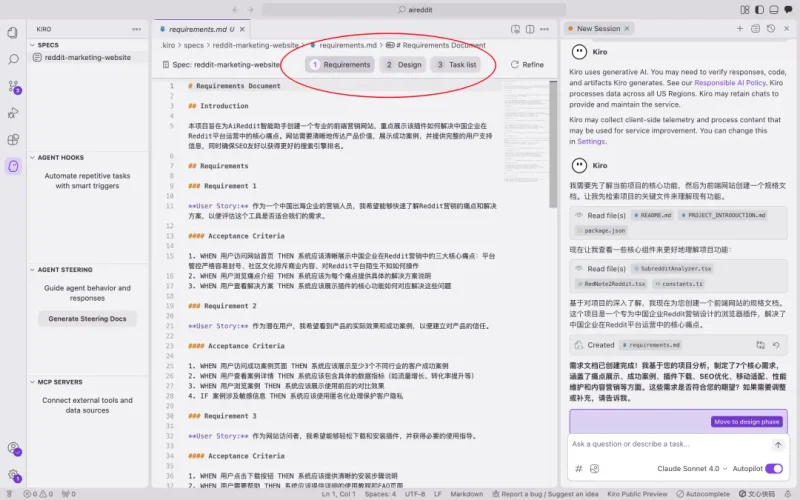Viewport: 800px width, 500px height.
Task: Open the customize layout icon
Action: 745,9
